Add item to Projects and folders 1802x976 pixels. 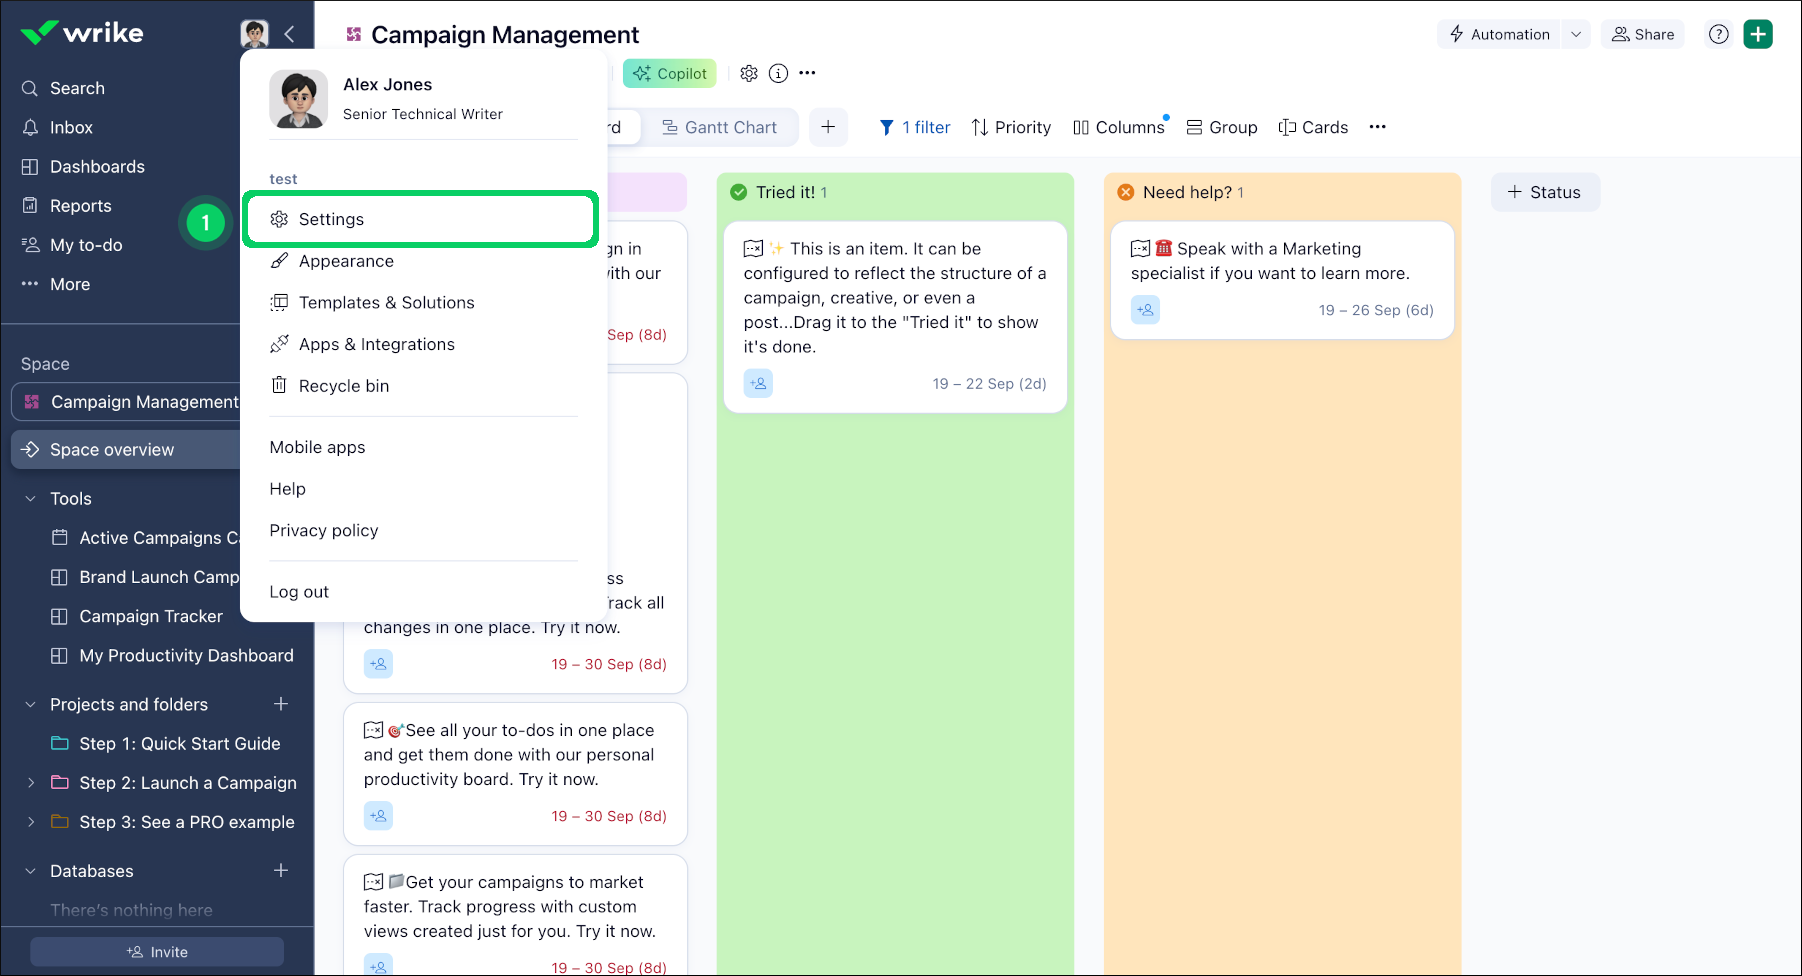click(281, 705)
